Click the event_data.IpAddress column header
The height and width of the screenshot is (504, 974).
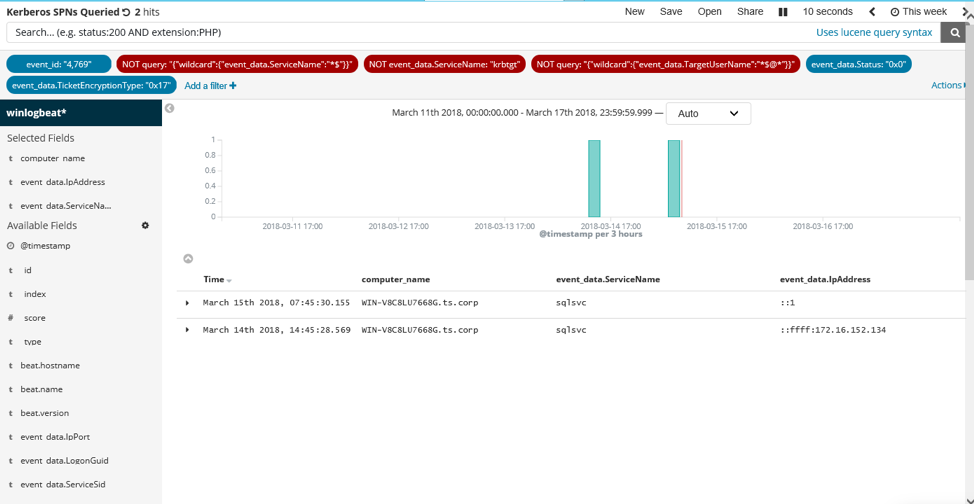pyautogui.click(x=825, y=280)
